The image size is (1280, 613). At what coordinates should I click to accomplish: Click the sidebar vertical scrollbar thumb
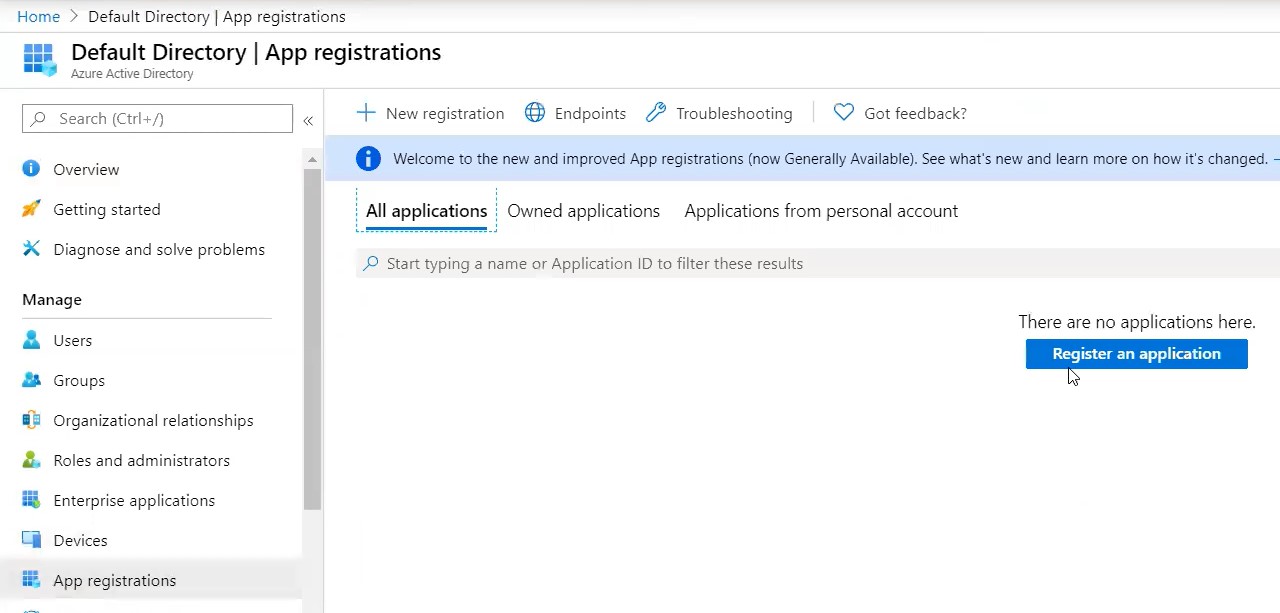pos(312,340)
